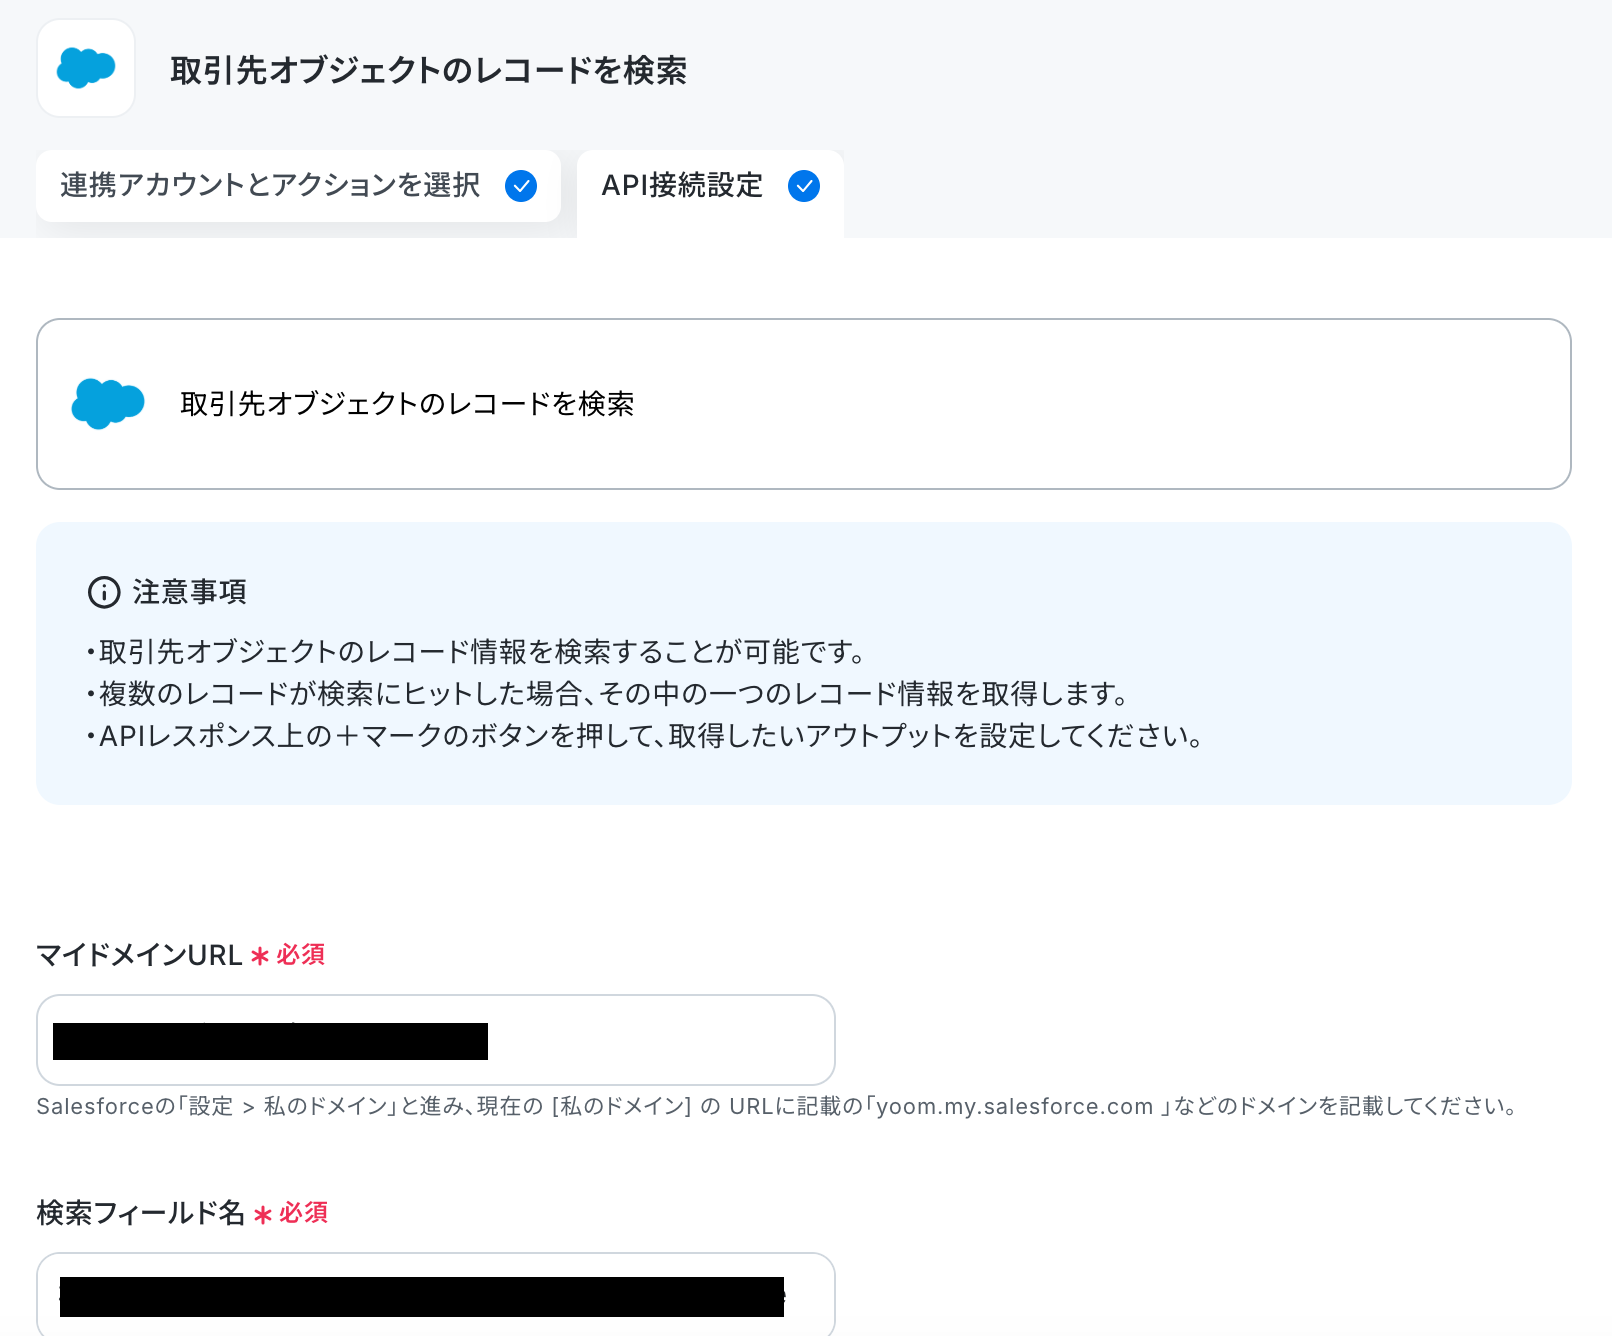Click the Salesforce logo in the page header
Screen dimensions: 1612x1336
pos(86,68)
